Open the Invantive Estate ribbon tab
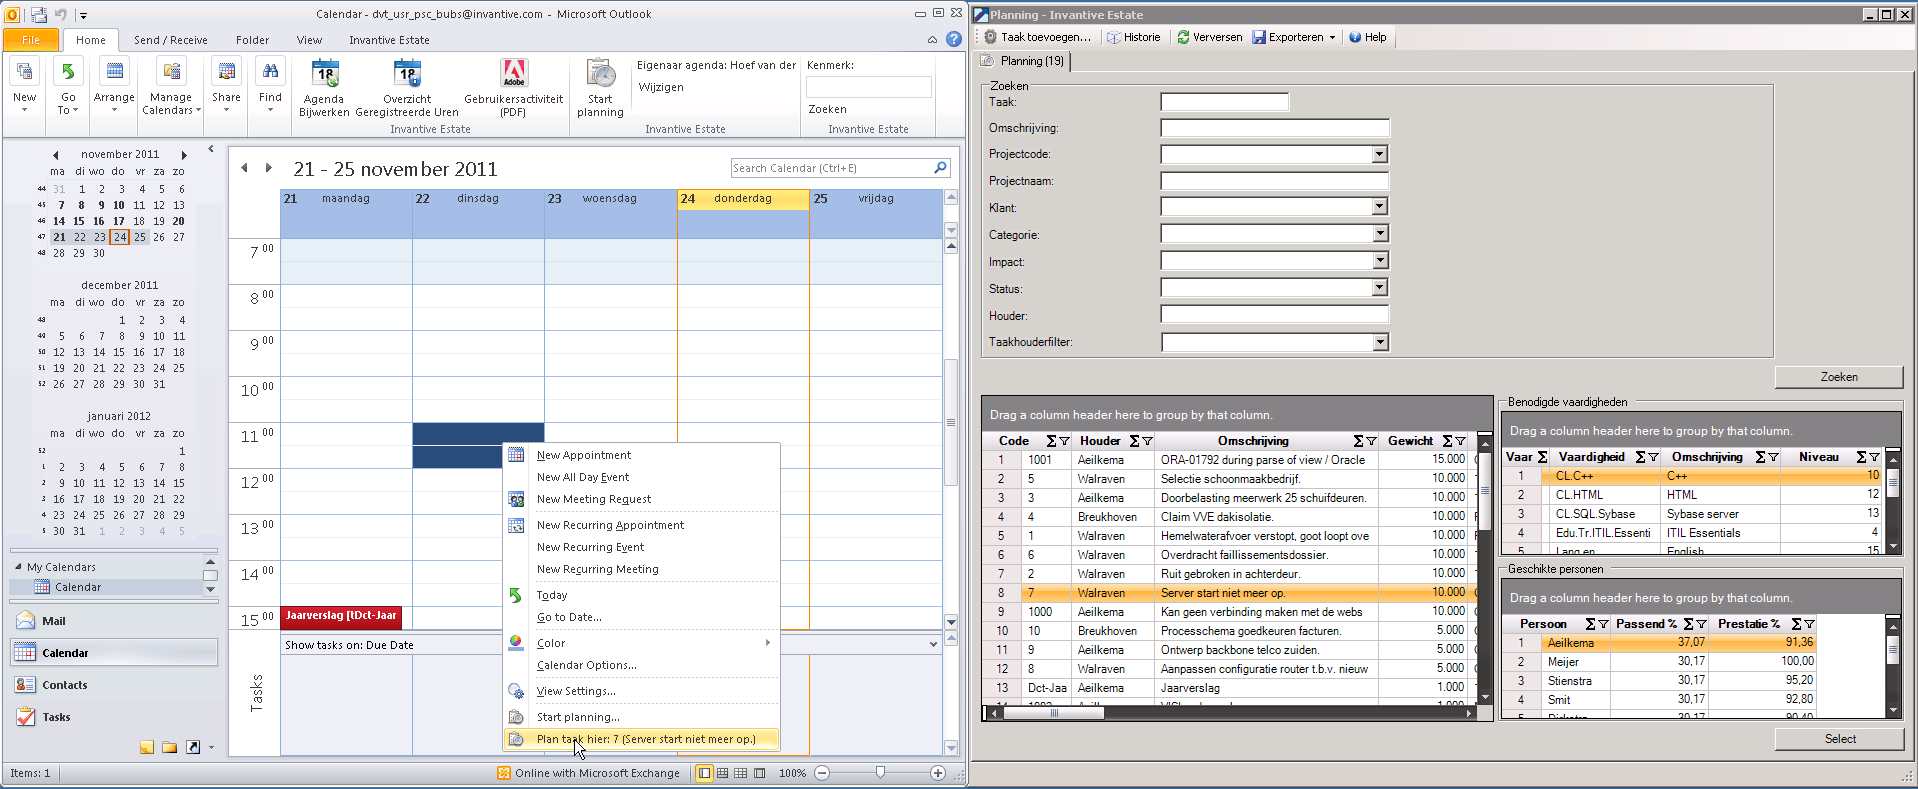The height and width of the screenshot is (789, 1918). click(x=389, y=40)
